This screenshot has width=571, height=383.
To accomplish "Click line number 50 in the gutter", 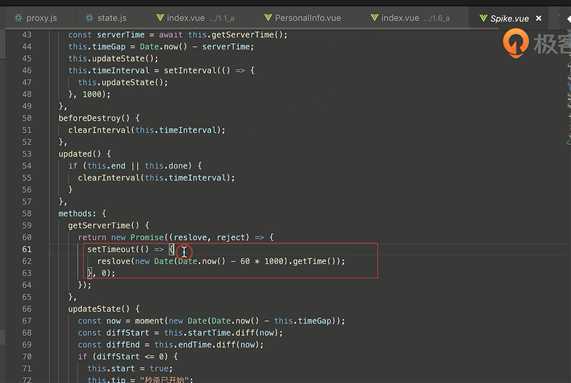I will coord(27,118).
